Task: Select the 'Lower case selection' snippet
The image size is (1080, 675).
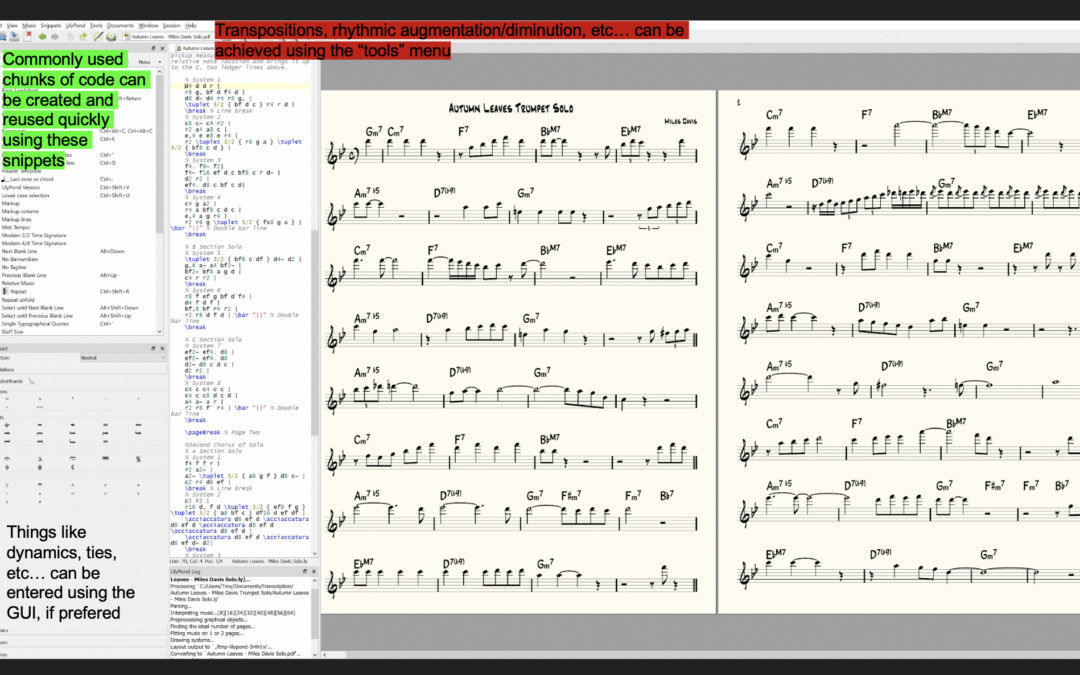Action: pos(25,196)
